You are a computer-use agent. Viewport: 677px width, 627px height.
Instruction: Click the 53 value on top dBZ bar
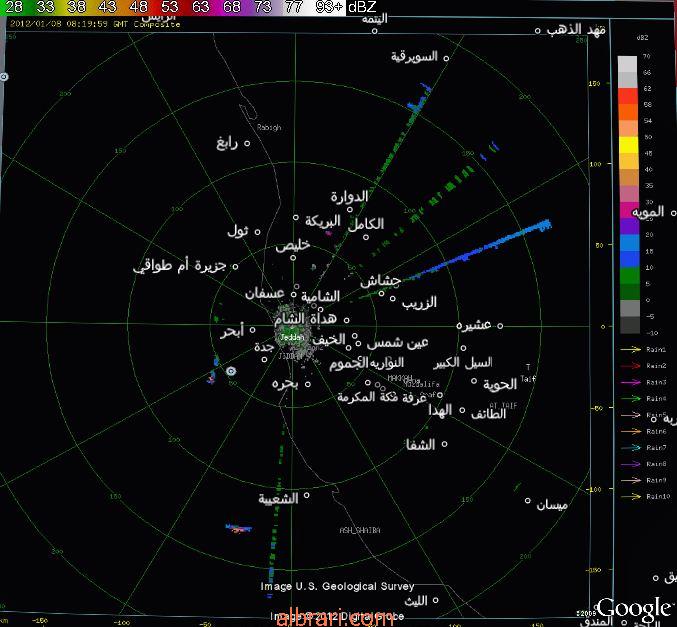[169, 7]
